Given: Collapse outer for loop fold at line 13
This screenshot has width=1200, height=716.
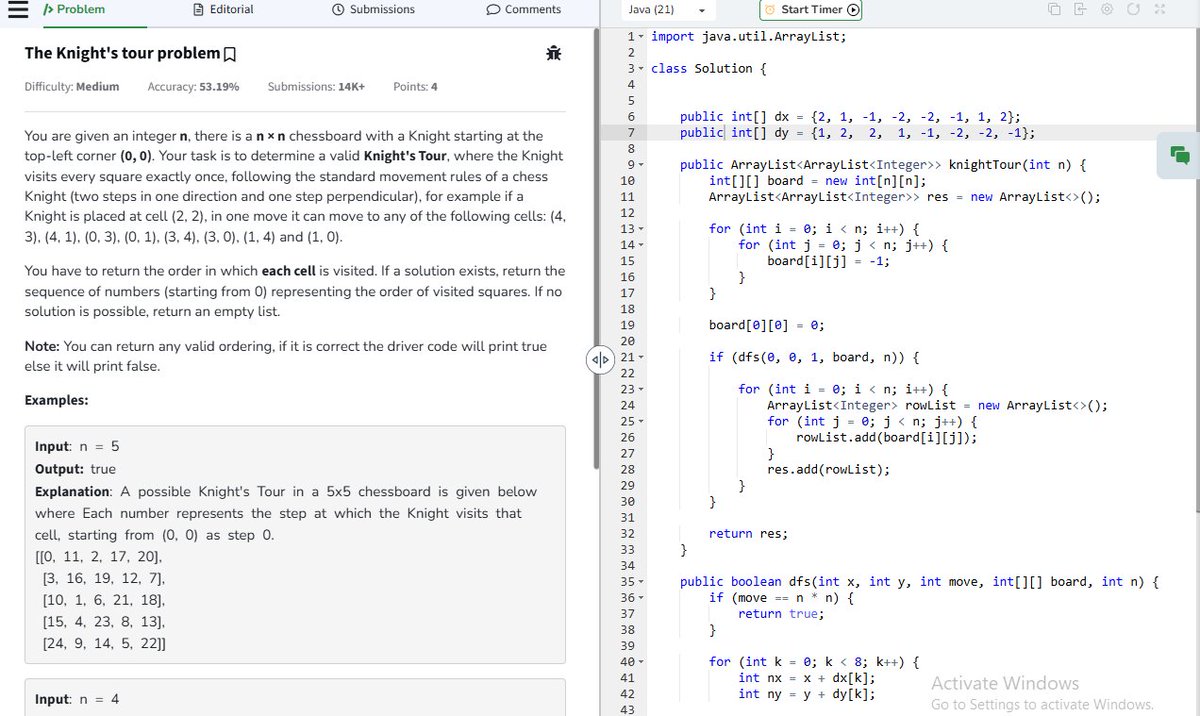Looking at the screenshot, I should point(640,229).
